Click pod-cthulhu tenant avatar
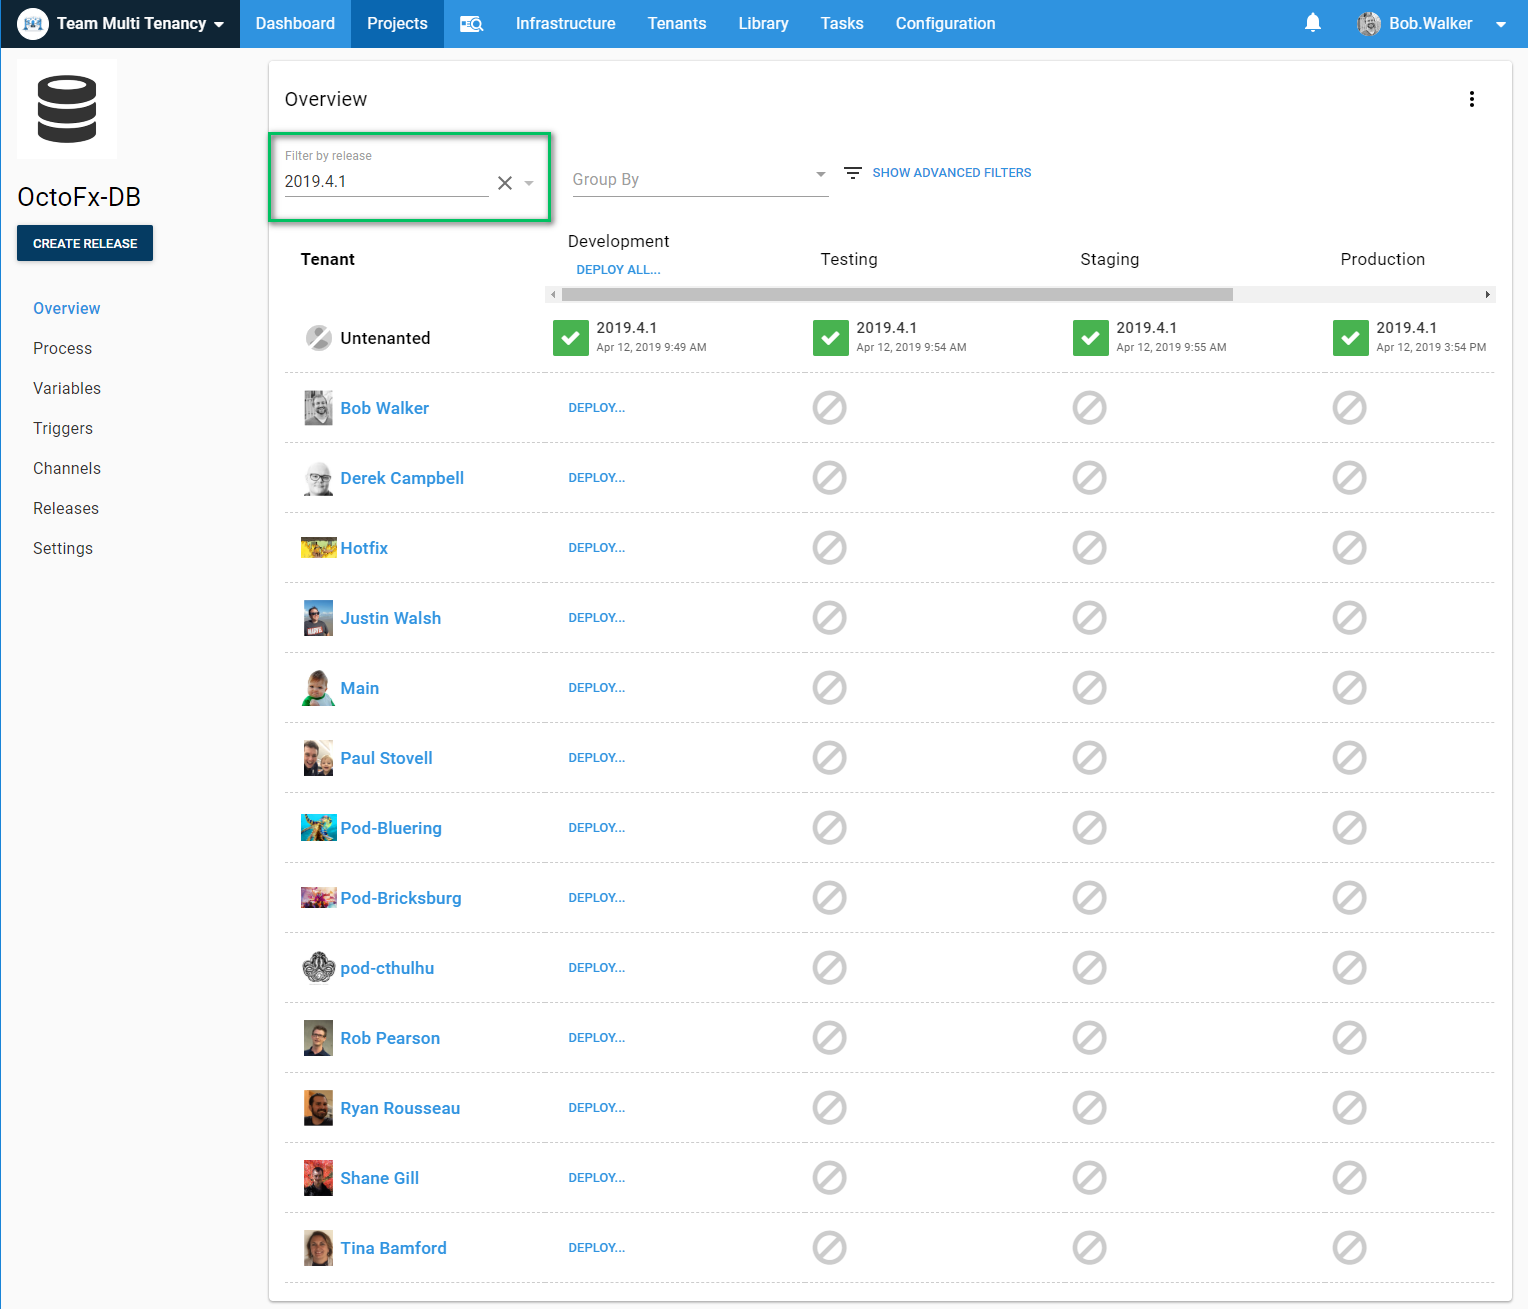Screen dimensions: 1528x1309 pos(318,968)
